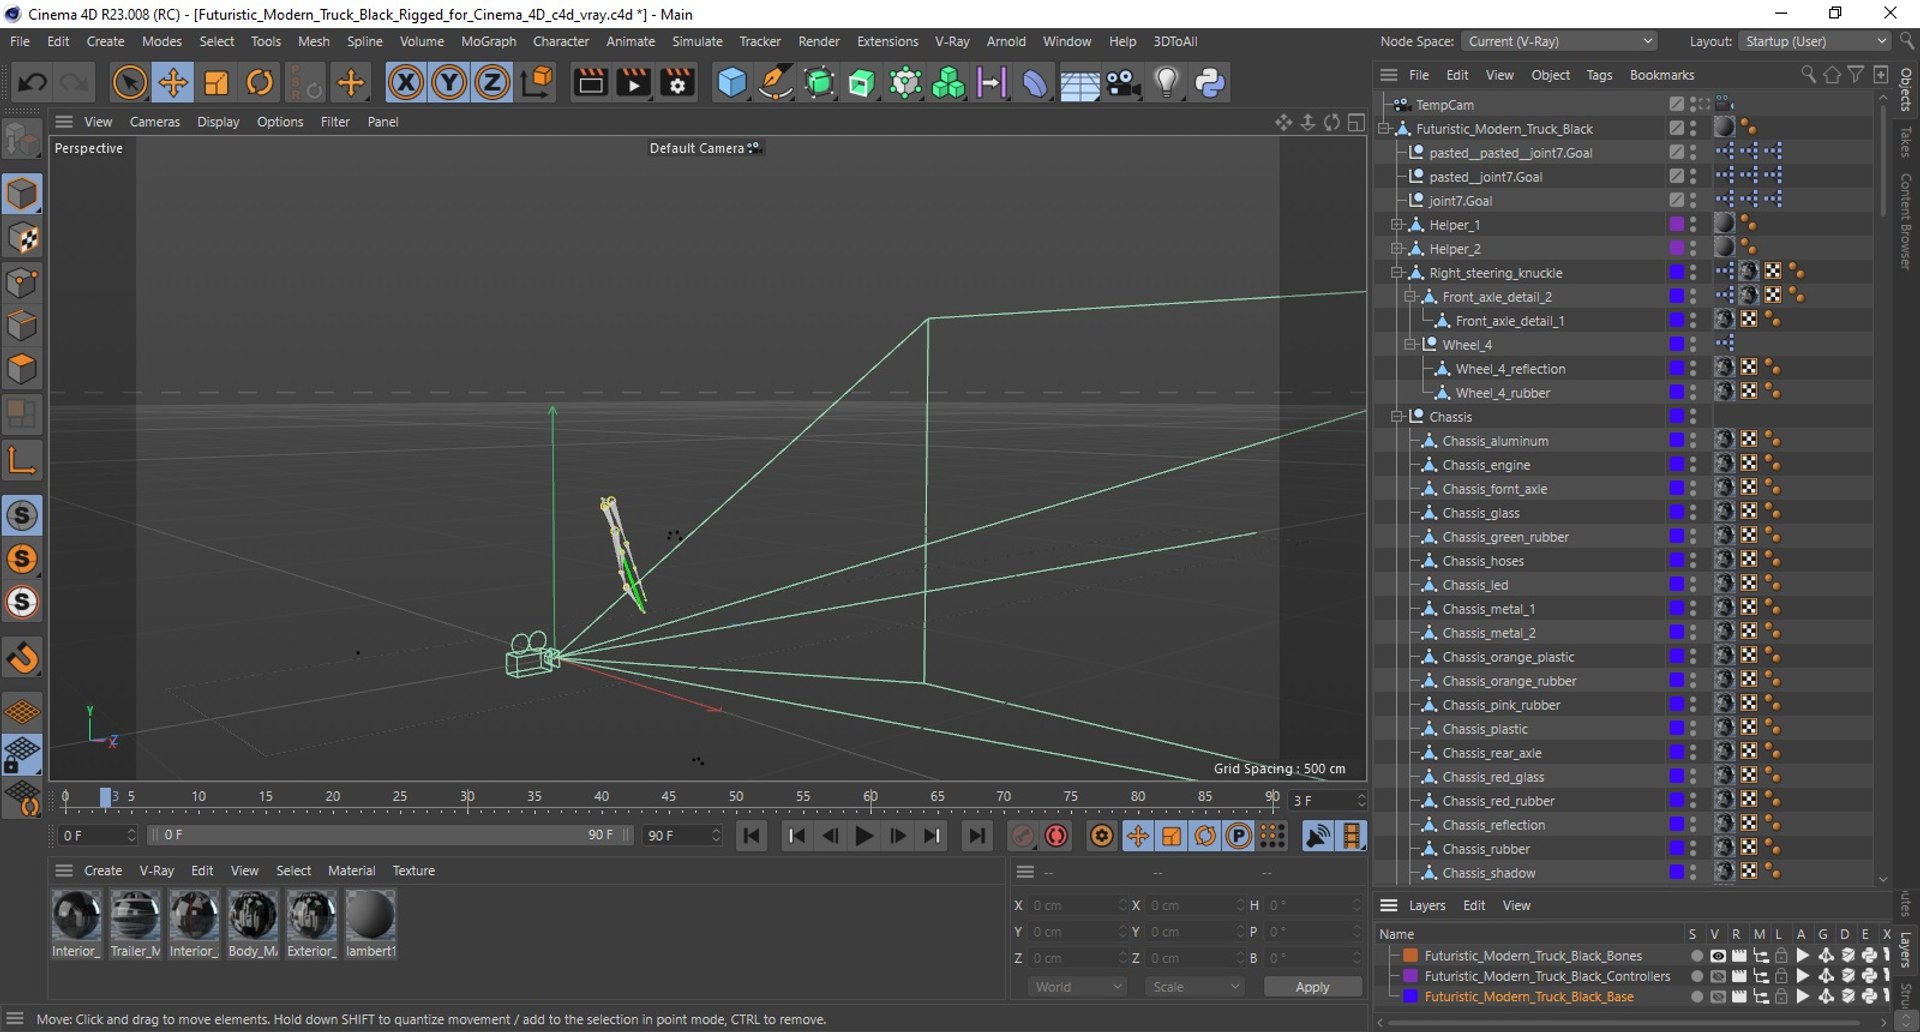Open the Material Manager Texture menu
Screen dimensions: 1920x1032
click(413, 871)
